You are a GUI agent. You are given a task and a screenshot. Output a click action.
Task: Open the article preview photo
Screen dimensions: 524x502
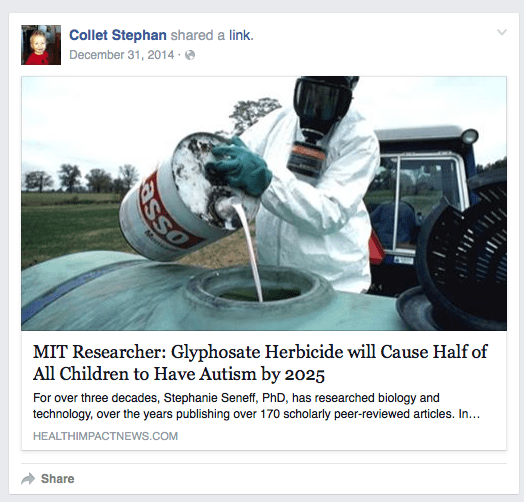point(264,204)
